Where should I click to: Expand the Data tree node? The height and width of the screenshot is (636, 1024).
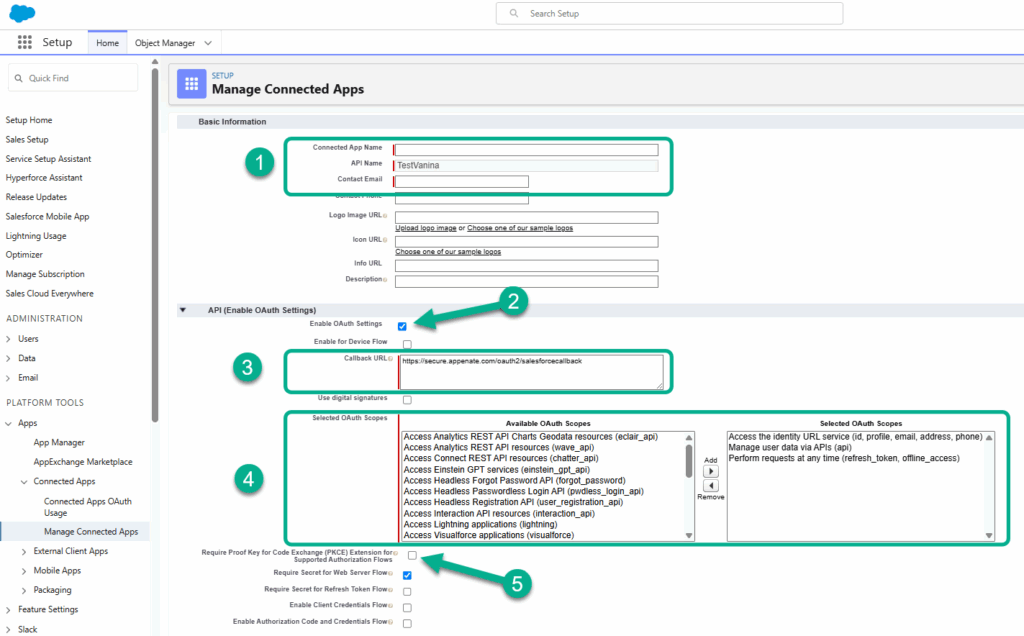pyautogui.click(x=8, y=358)
